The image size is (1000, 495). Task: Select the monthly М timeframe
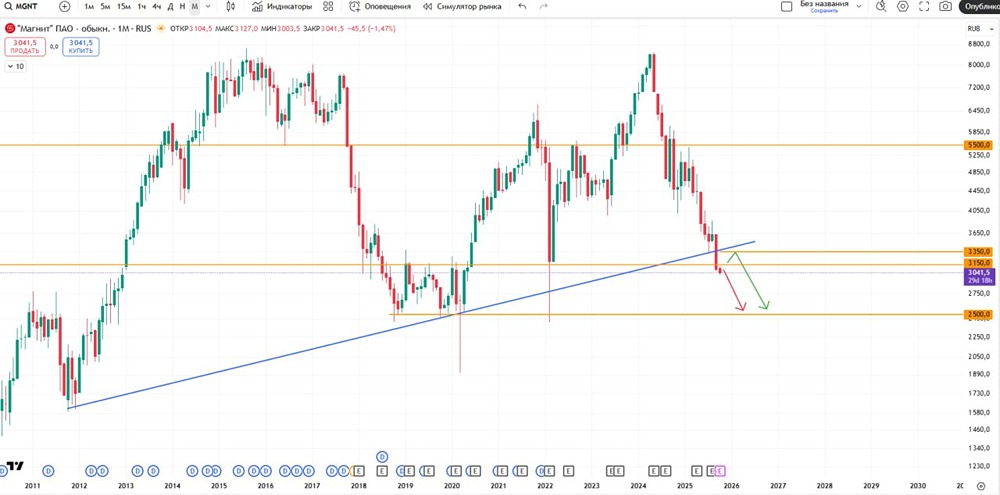(x=195, y=6)
